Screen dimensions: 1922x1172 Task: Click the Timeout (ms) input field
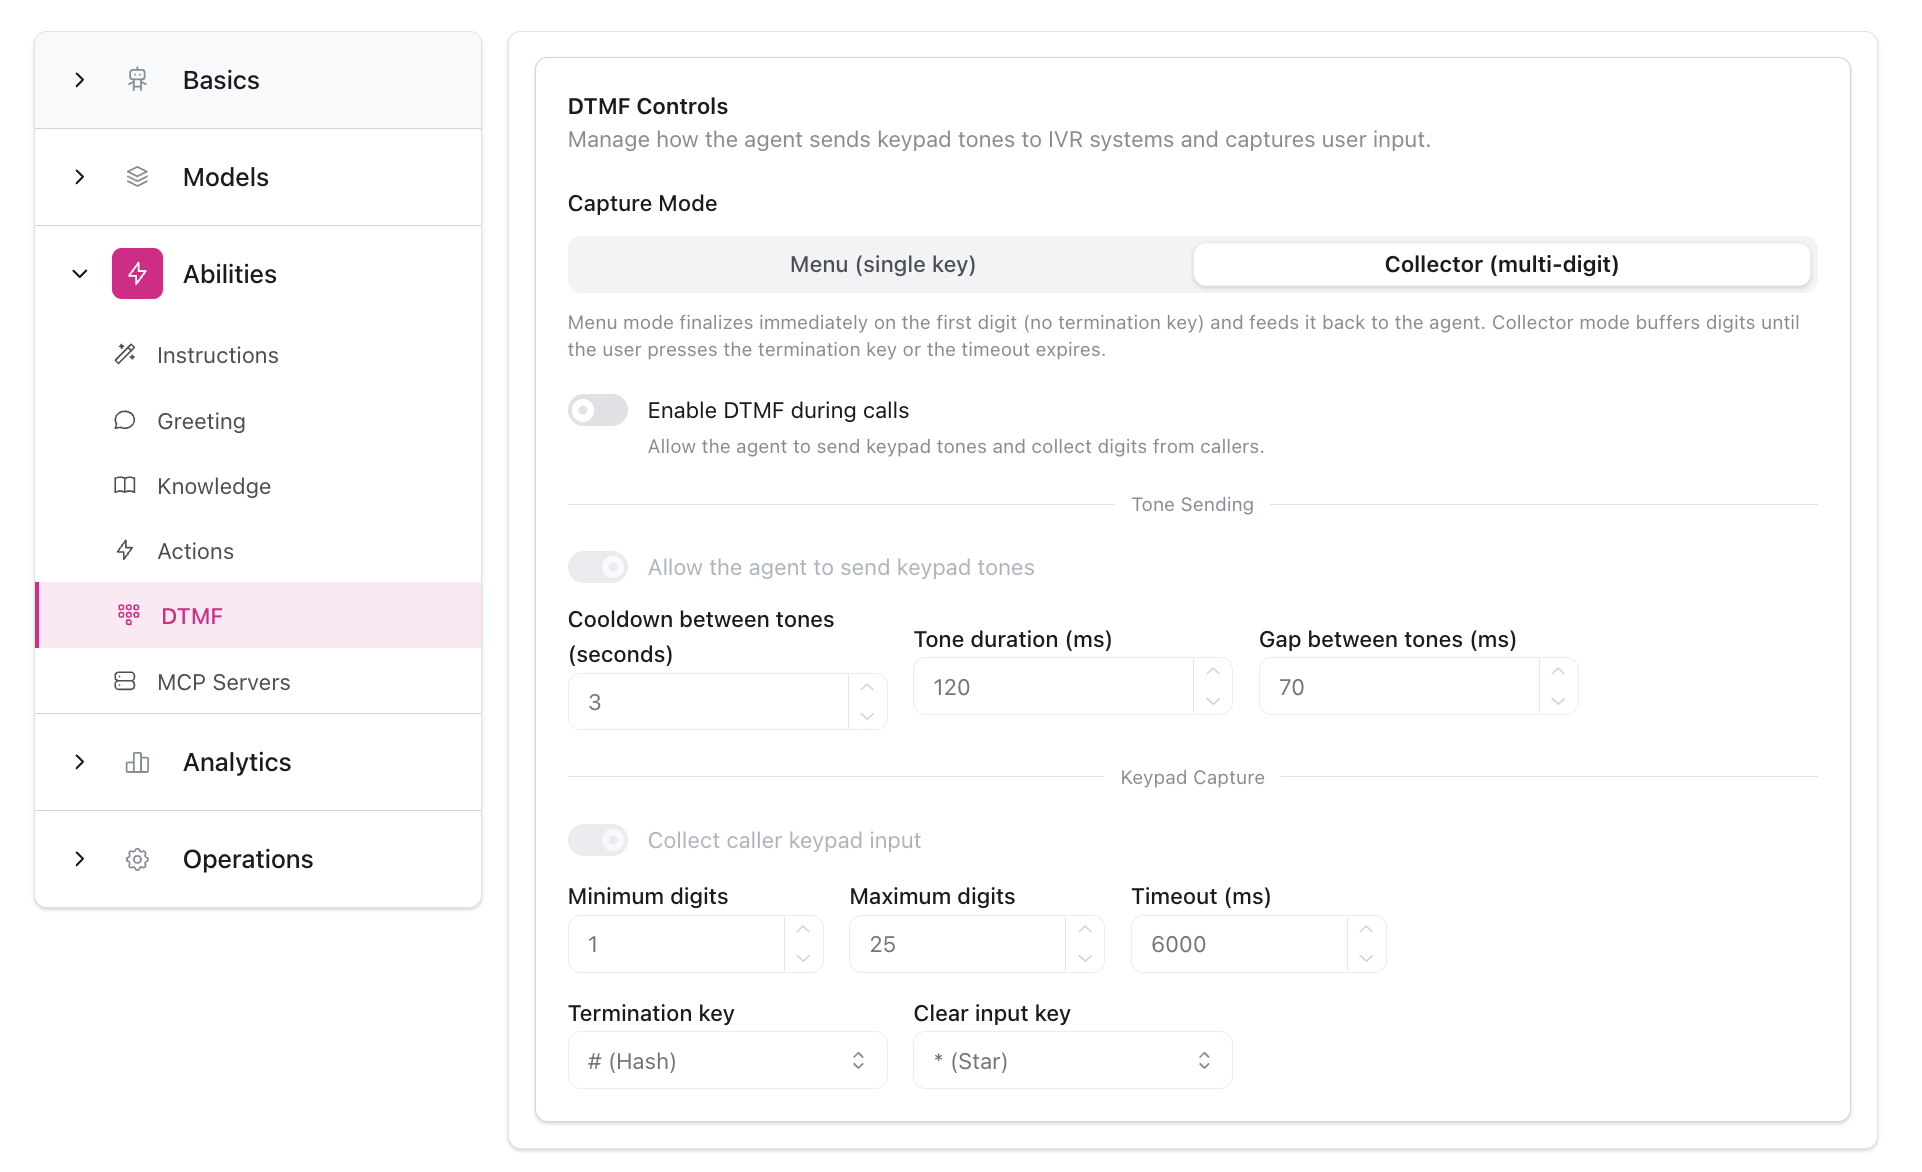pos(1239,944)
